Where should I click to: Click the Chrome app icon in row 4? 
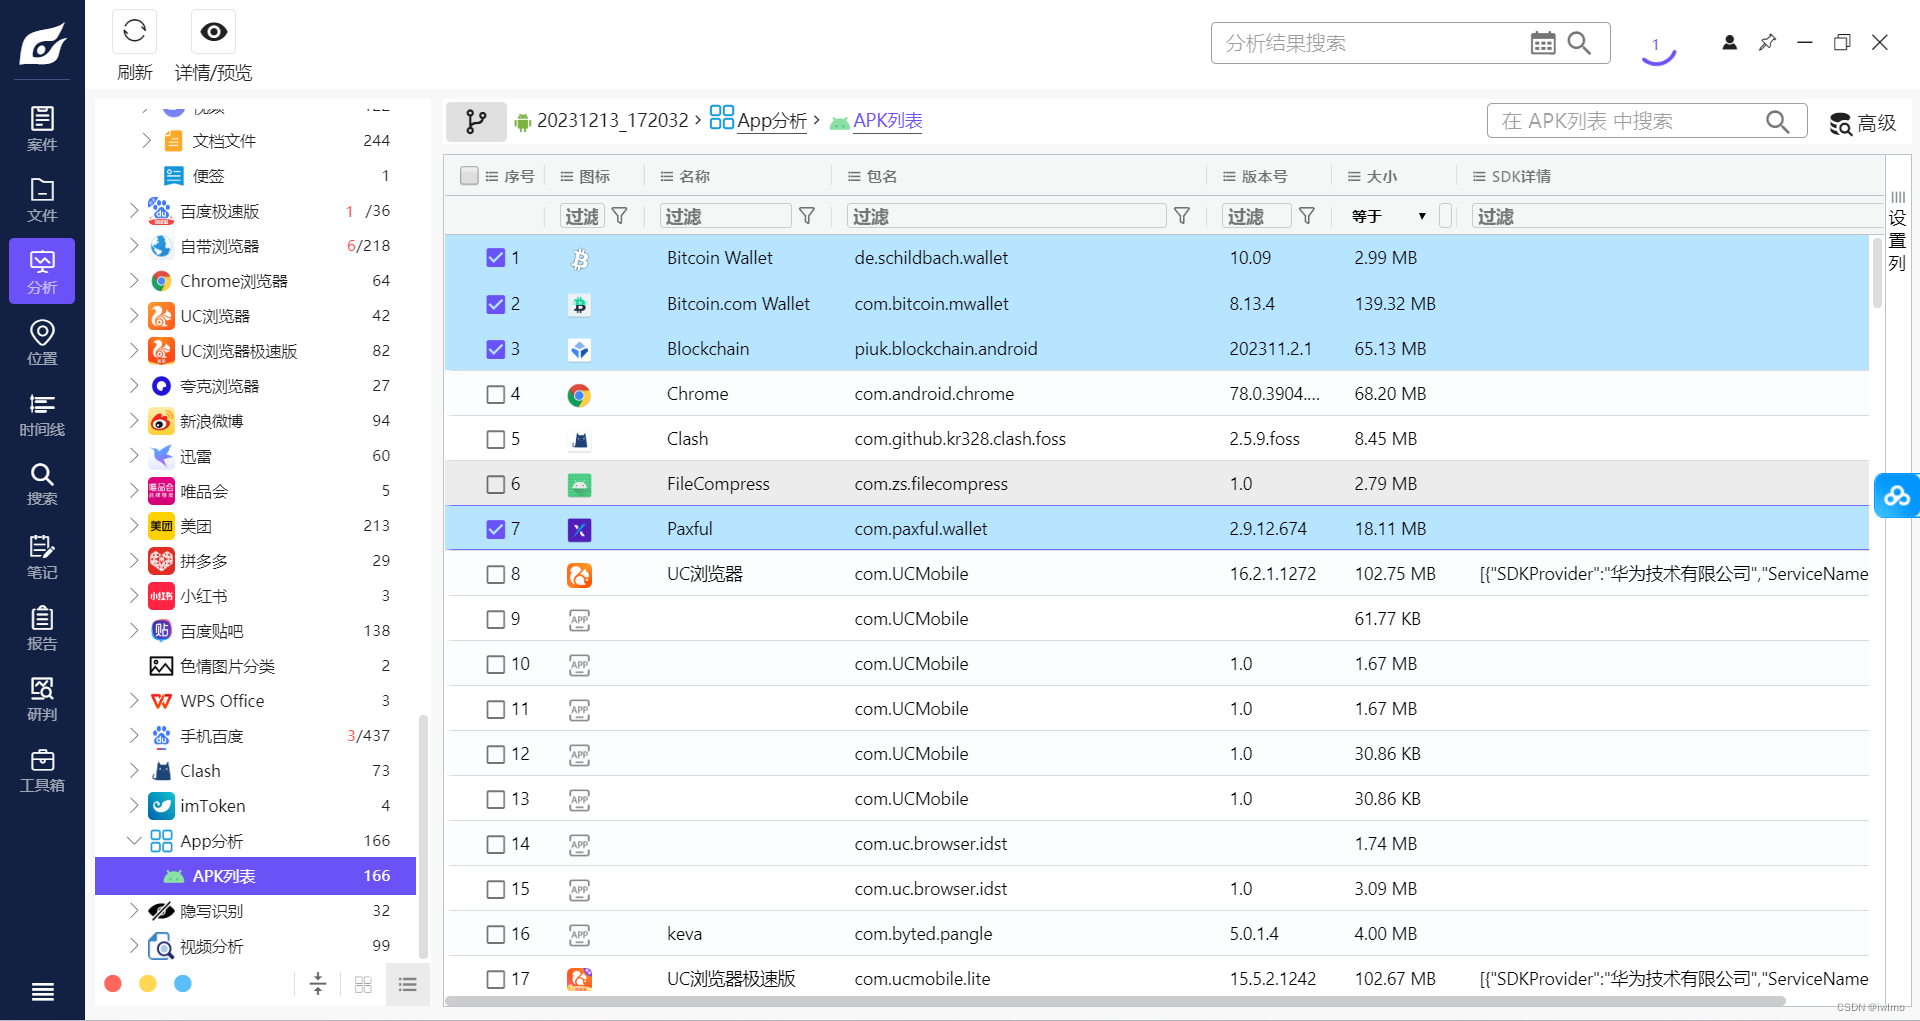click(579, 395)
